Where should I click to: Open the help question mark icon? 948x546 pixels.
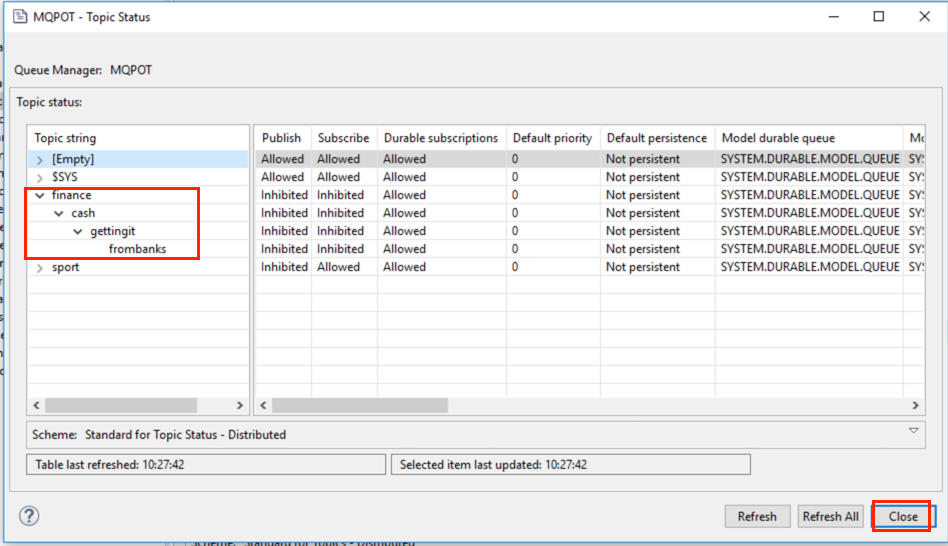[29, 516]
